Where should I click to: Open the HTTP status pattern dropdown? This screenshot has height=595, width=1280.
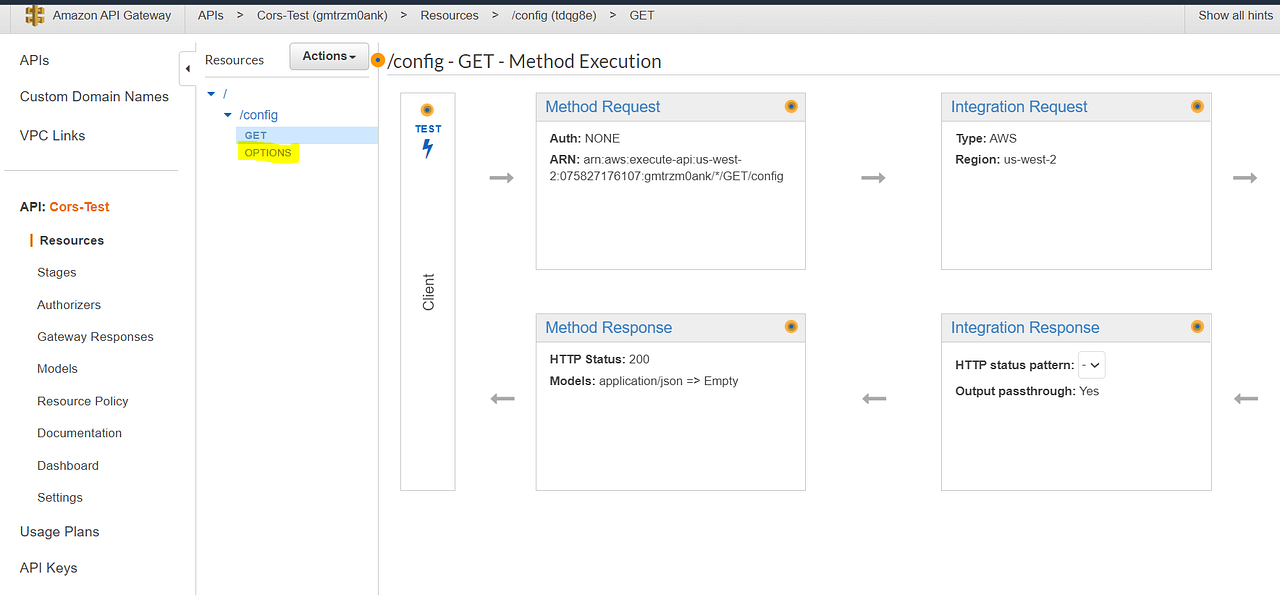point(1091,366)
